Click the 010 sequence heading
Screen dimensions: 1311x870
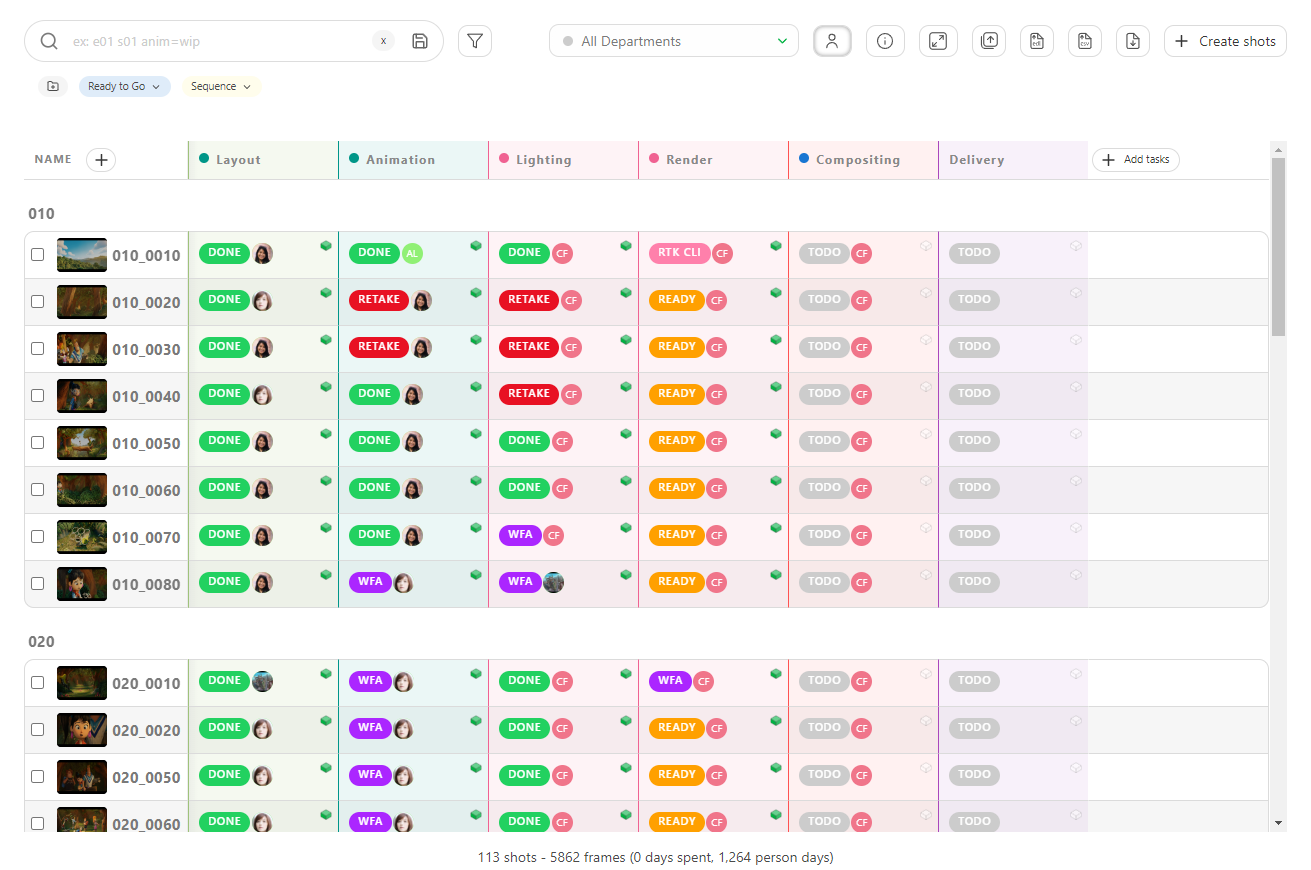click(x=41, y=214)
